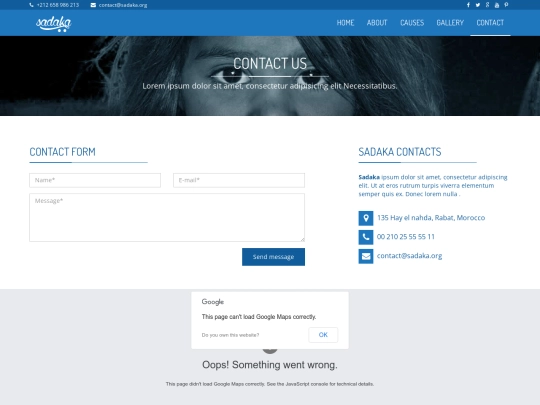Image resolution: width=540 pixels, height=405 pixels.
Task: Click the blue phone contact icon
Action: click(x=366, y=237)
